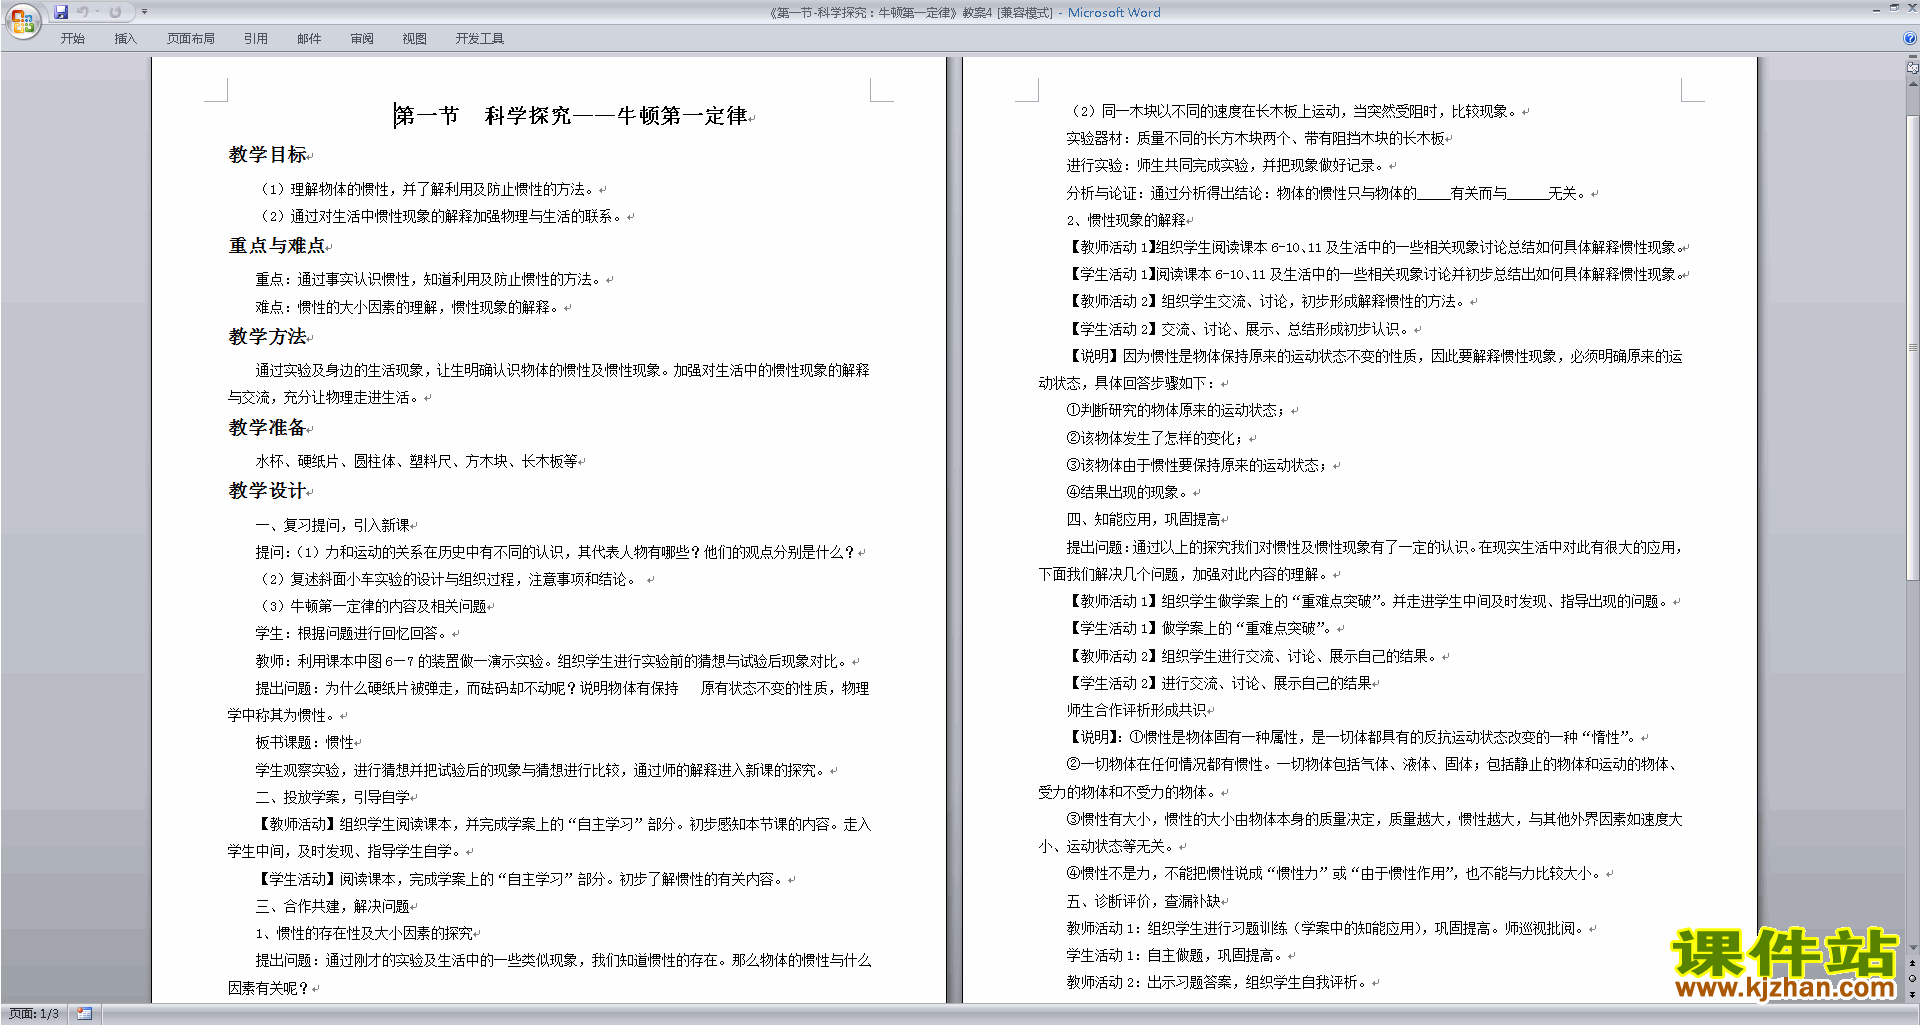The height and width of the screenshot is (1025, 1920).
Task: Click the line 重点:通过事实认识惯性
Action: [428, 280]
